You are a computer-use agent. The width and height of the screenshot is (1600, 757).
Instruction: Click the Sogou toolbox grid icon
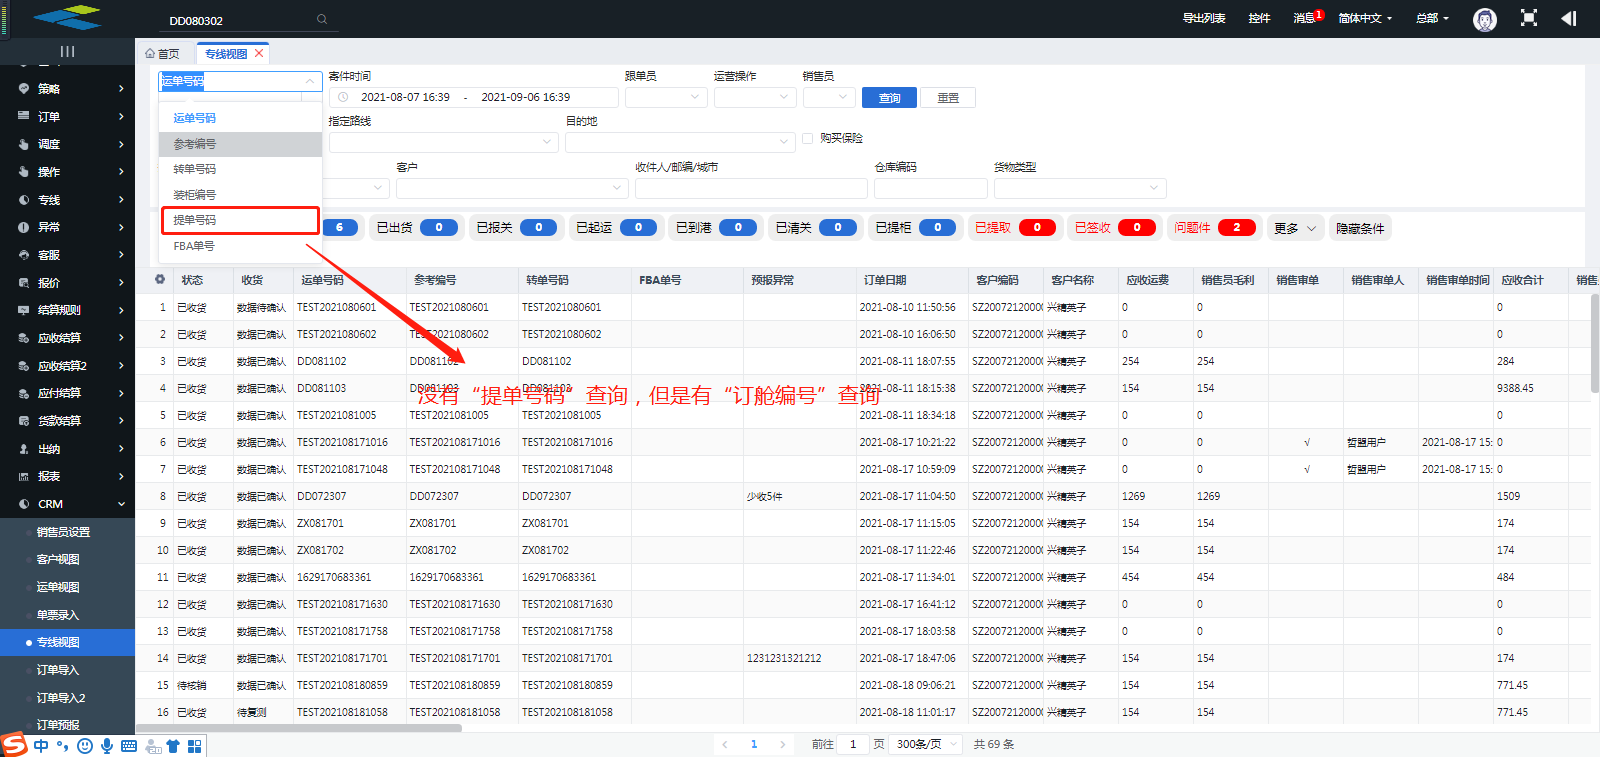pyautogui.click(x=195, y=746)
